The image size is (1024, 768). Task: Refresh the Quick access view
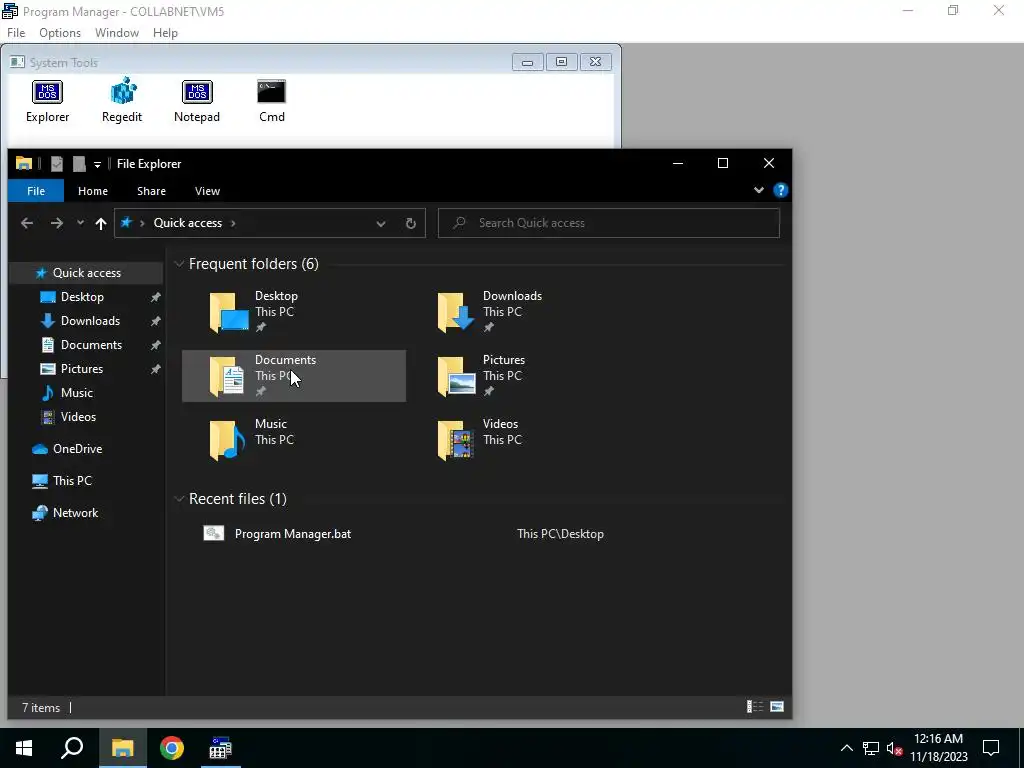411,223
